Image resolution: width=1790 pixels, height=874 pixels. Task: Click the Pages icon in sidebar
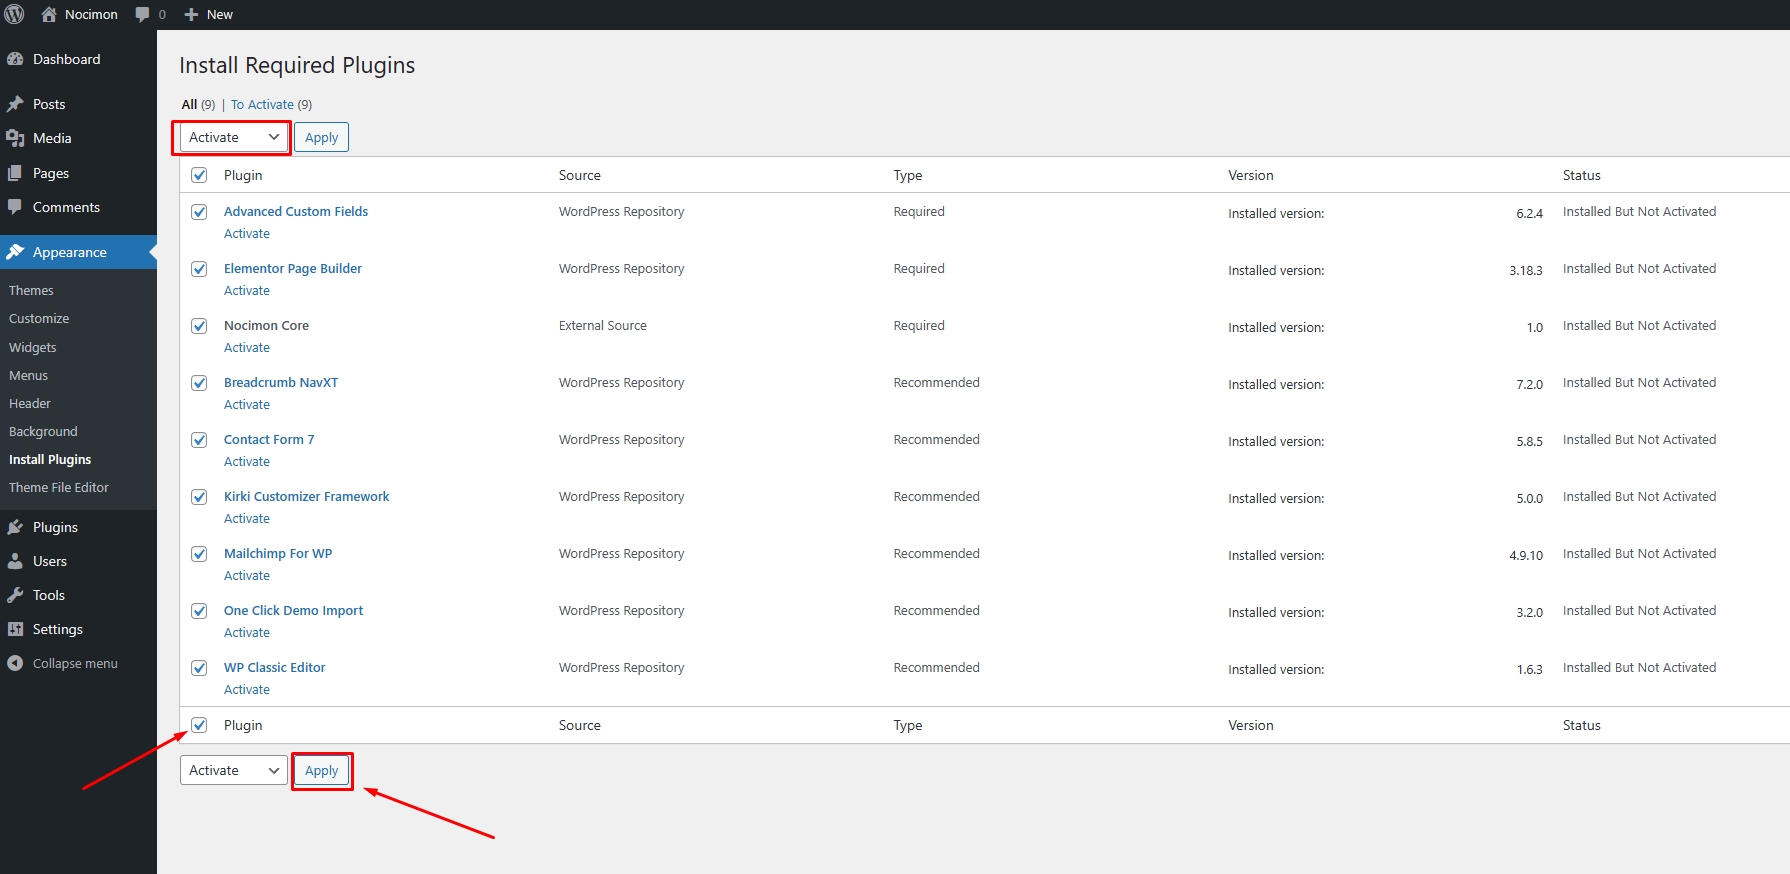point(15,173)
